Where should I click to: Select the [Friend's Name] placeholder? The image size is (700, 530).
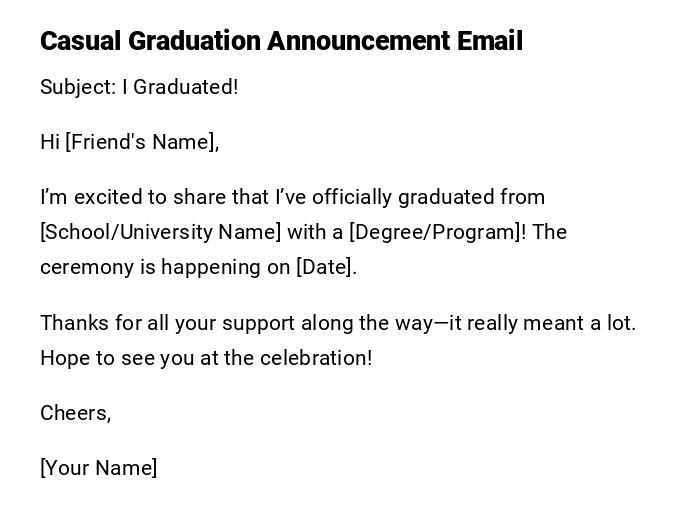pyautogui.click(x=142, y=142)
